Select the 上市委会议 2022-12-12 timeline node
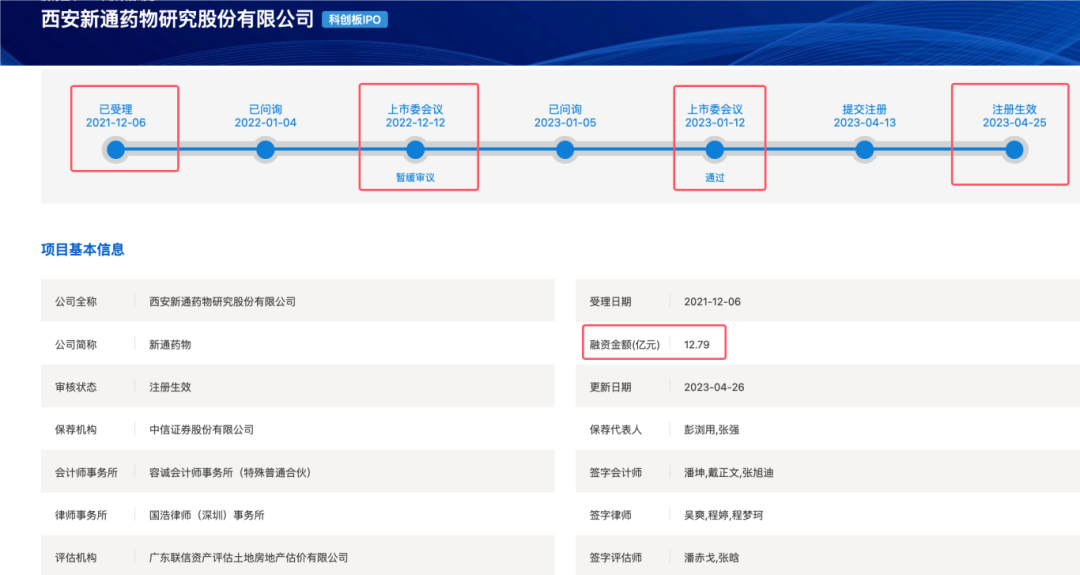This screenshot has width=1080, height=575. click(x=415, y=149)
